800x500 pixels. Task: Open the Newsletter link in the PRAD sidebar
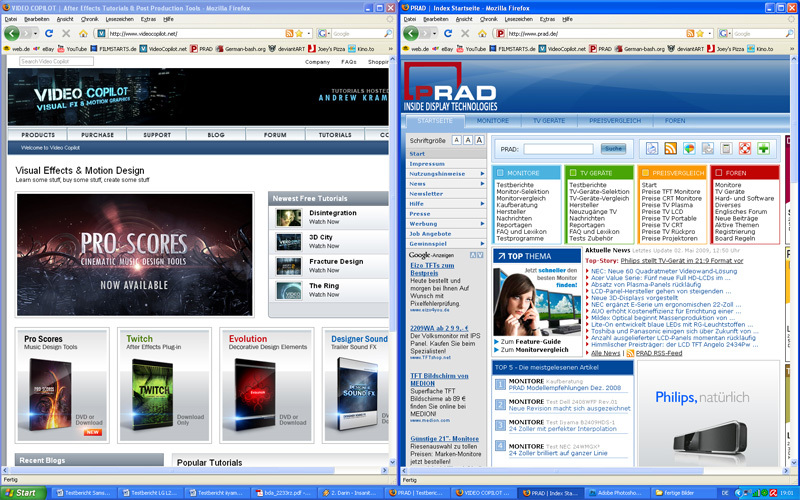coord(426,194)
